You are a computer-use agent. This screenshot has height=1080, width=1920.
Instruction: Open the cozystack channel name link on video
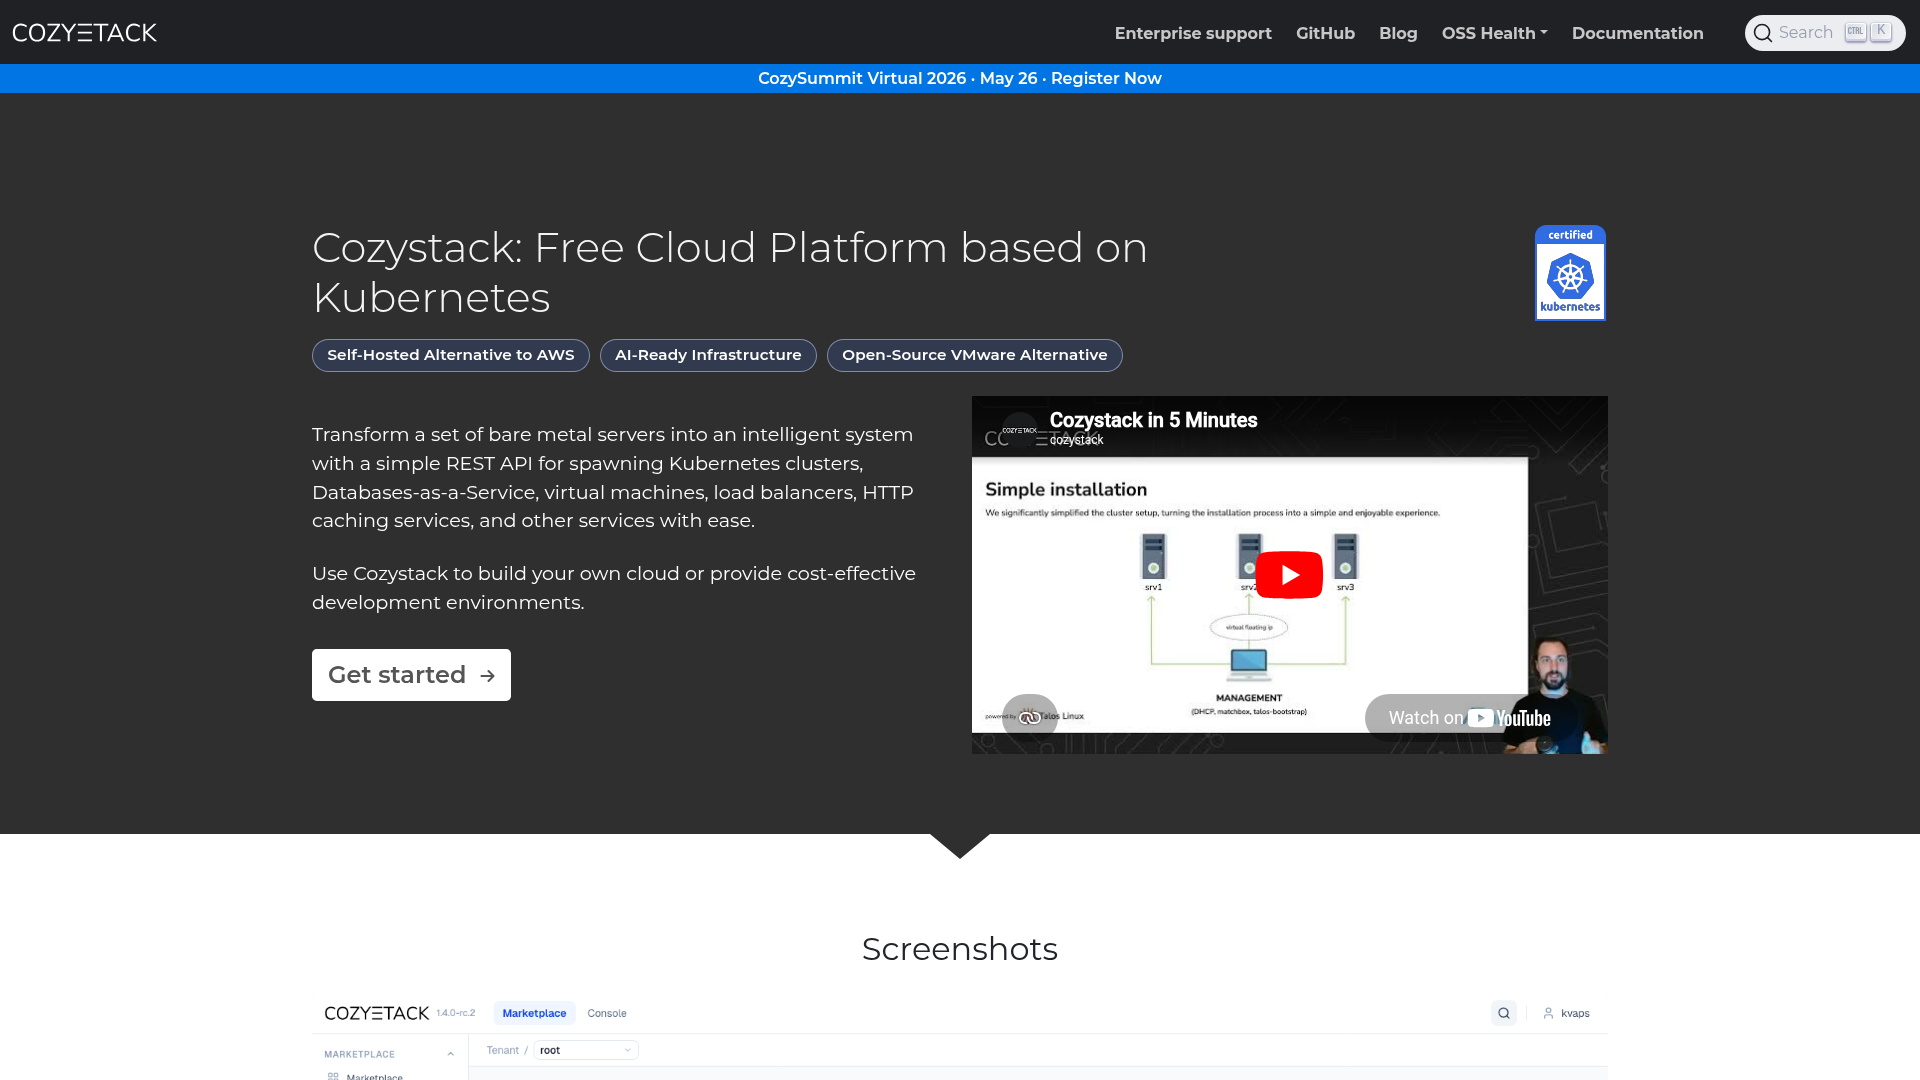point(1077,440)
